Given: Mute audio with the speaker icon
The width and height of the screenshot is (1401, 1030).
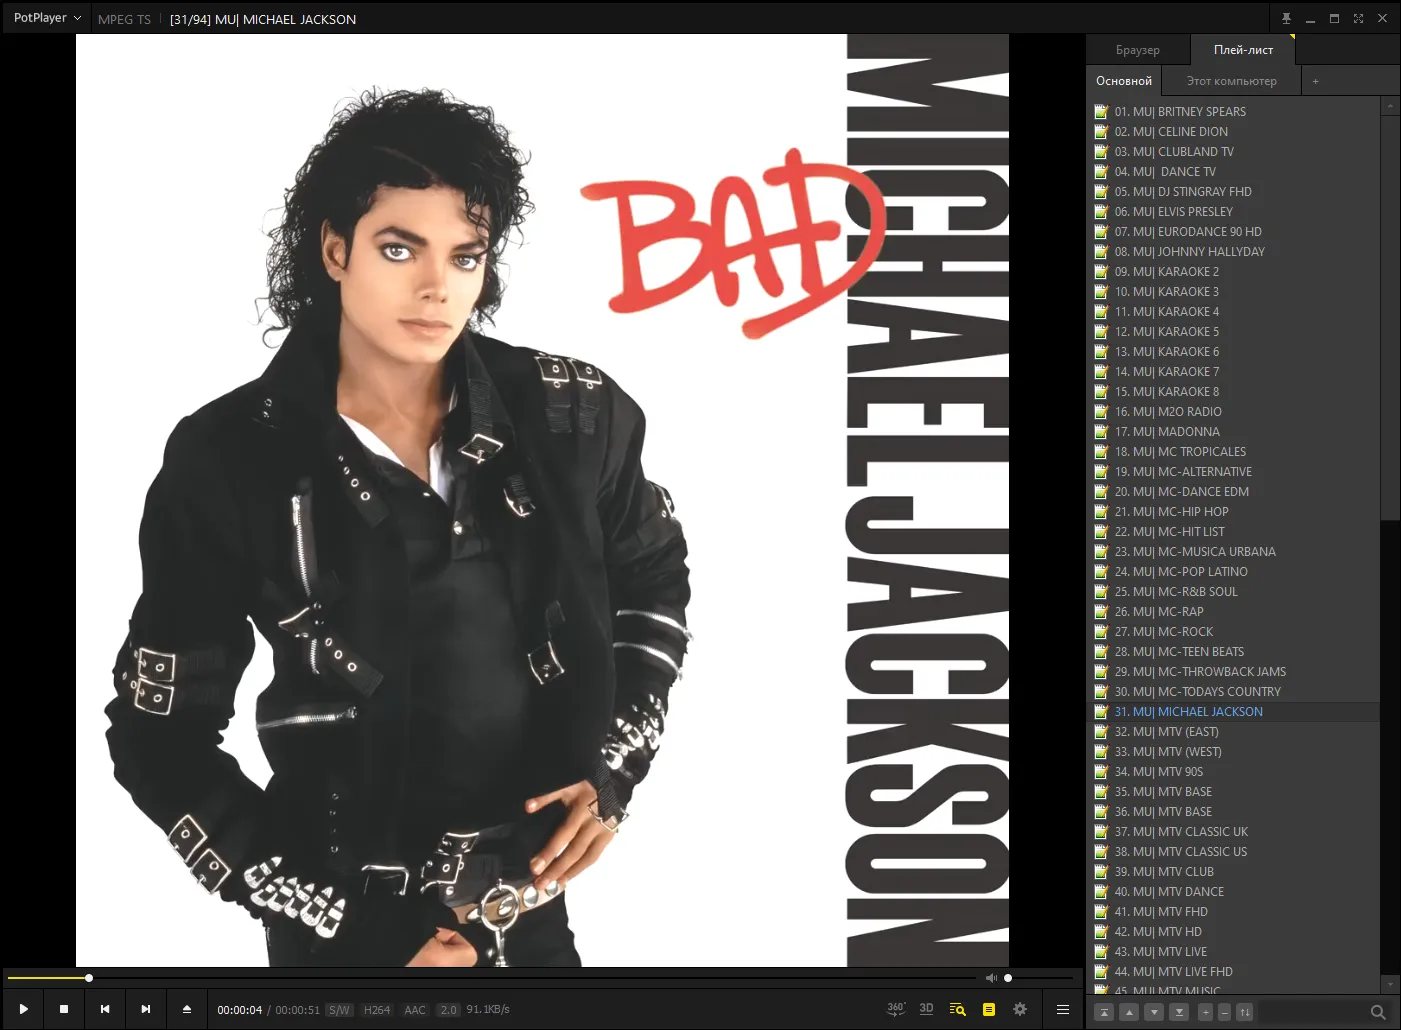Looking at the screenshot, I should pyautogui.click(x=991, y=978).
